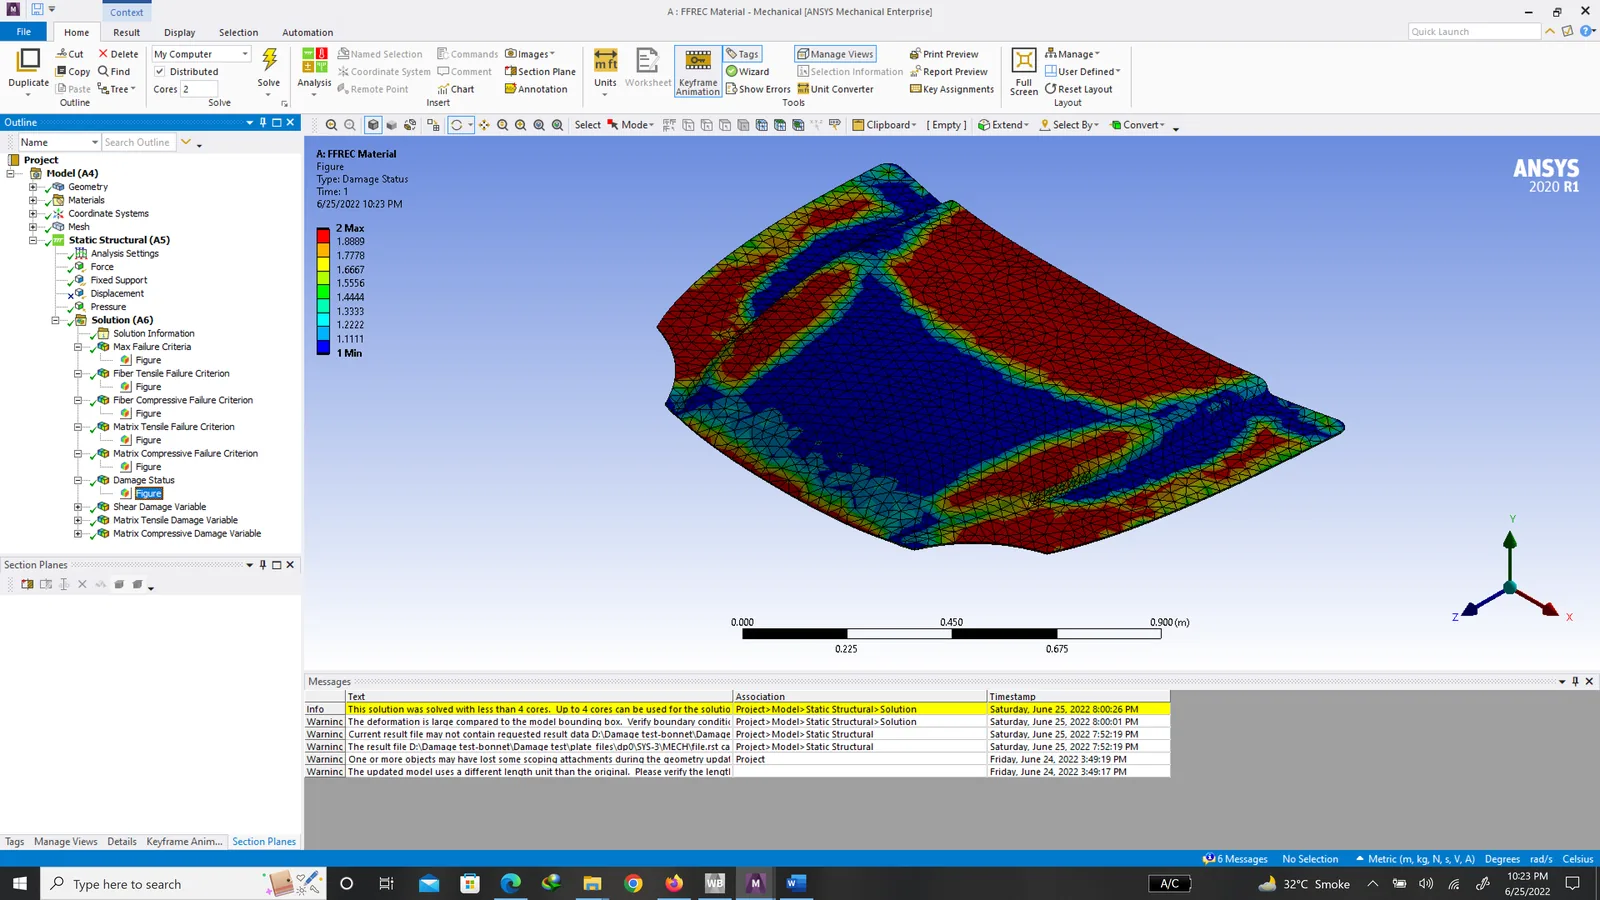Pin the Outline panel

pyautogui.click(x=263, y=122)
